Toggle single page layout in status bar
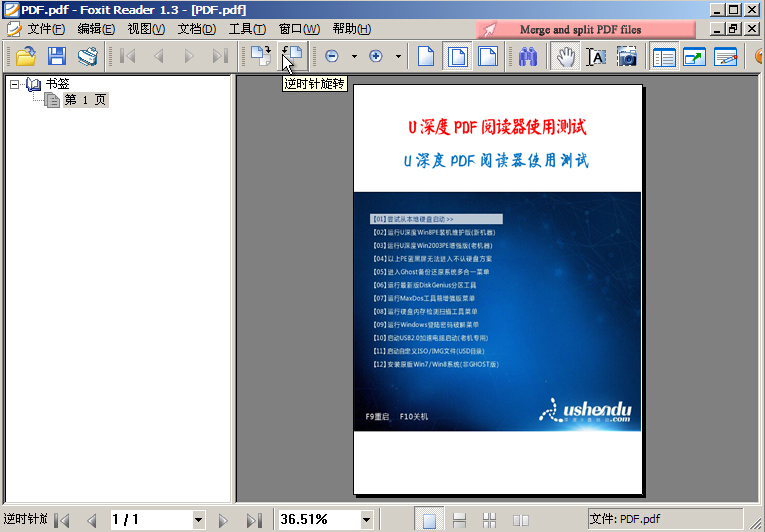The width and height of the screenshot is (765, 532). click(x=429, y=520)
